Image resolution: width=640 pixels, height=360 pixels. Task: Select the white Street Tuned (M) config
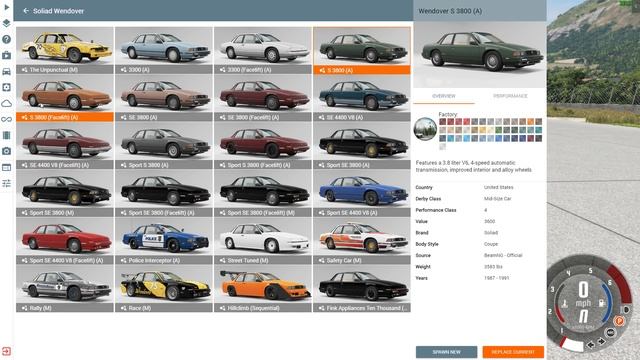[x=263, y=241]
